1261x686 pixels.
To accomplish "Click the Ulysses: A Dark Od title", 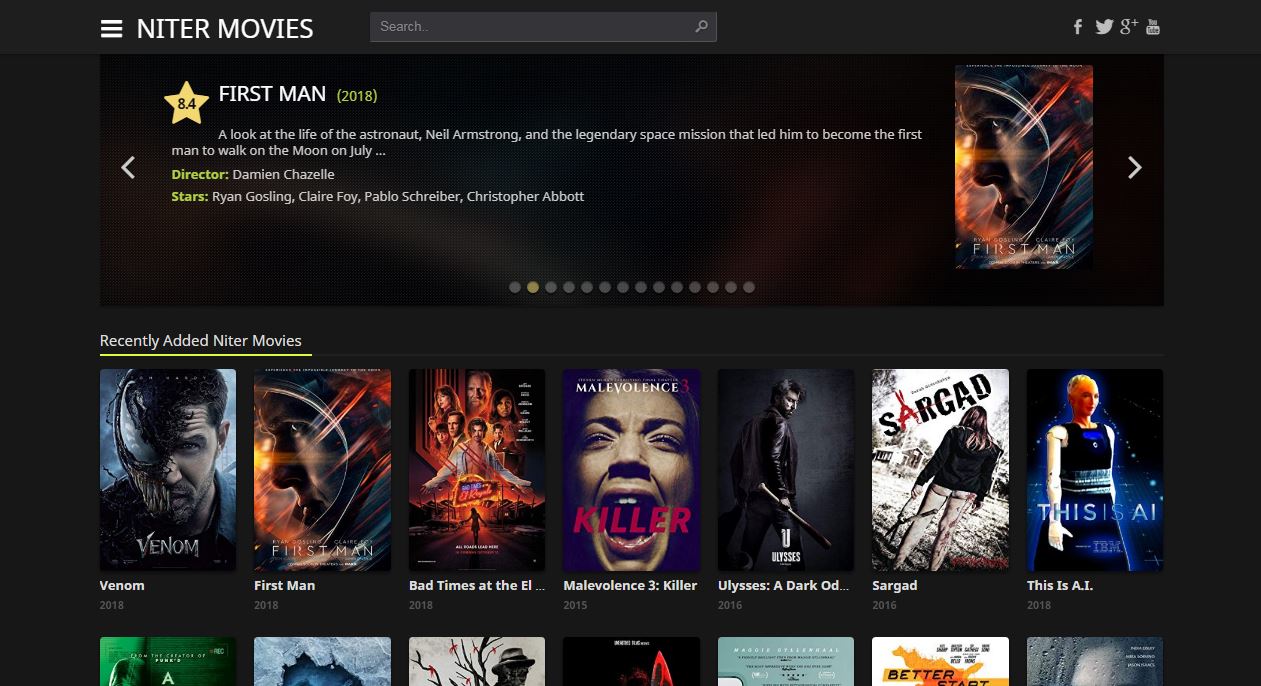I will 784,586.
